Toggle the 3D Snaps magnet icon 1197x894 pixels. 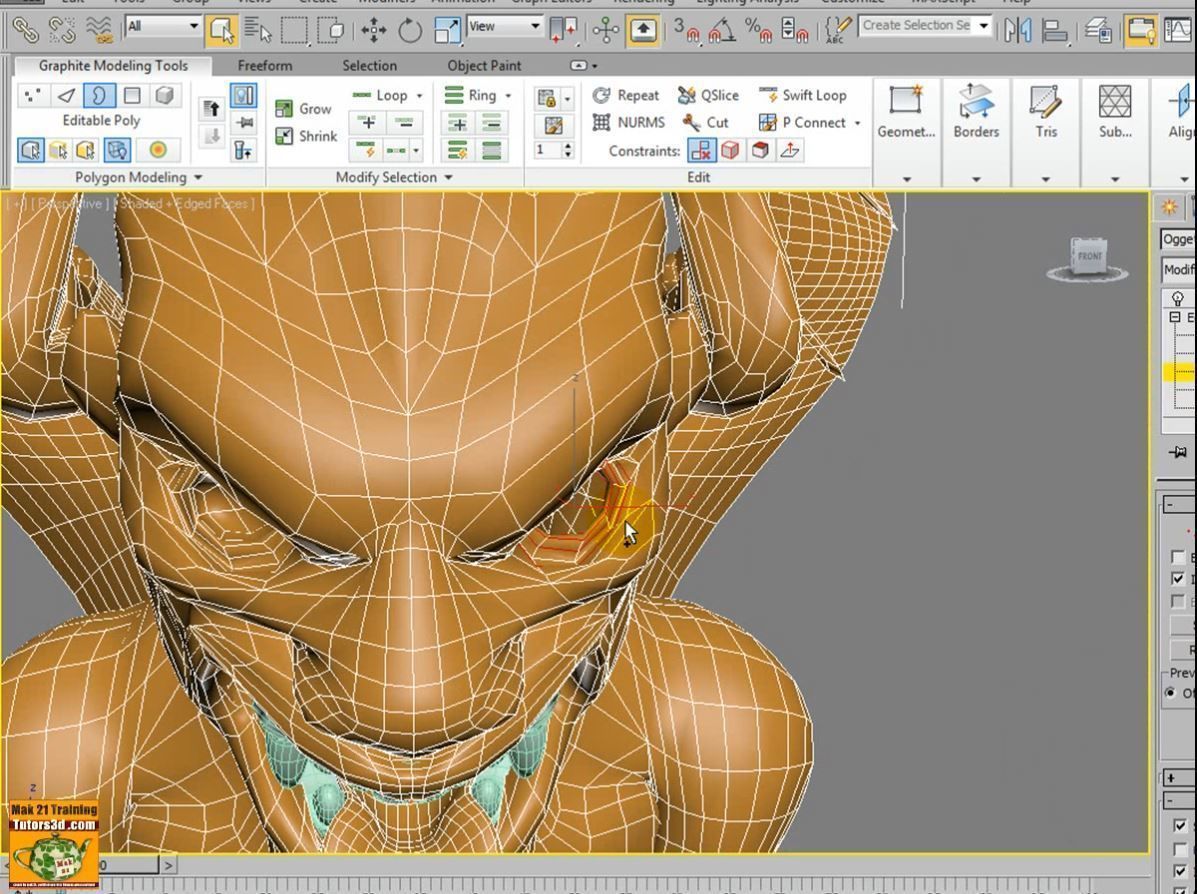coord(687,31)
